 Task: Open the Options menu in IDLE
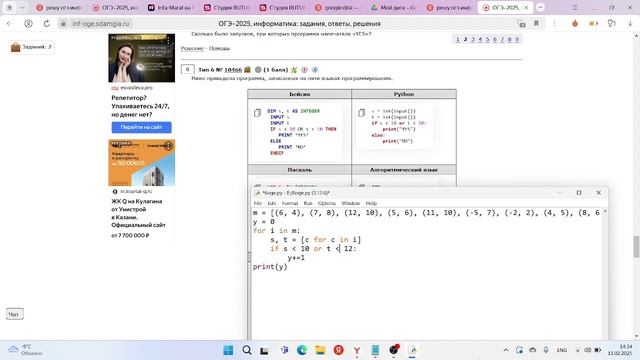click(x=327, y=203)
